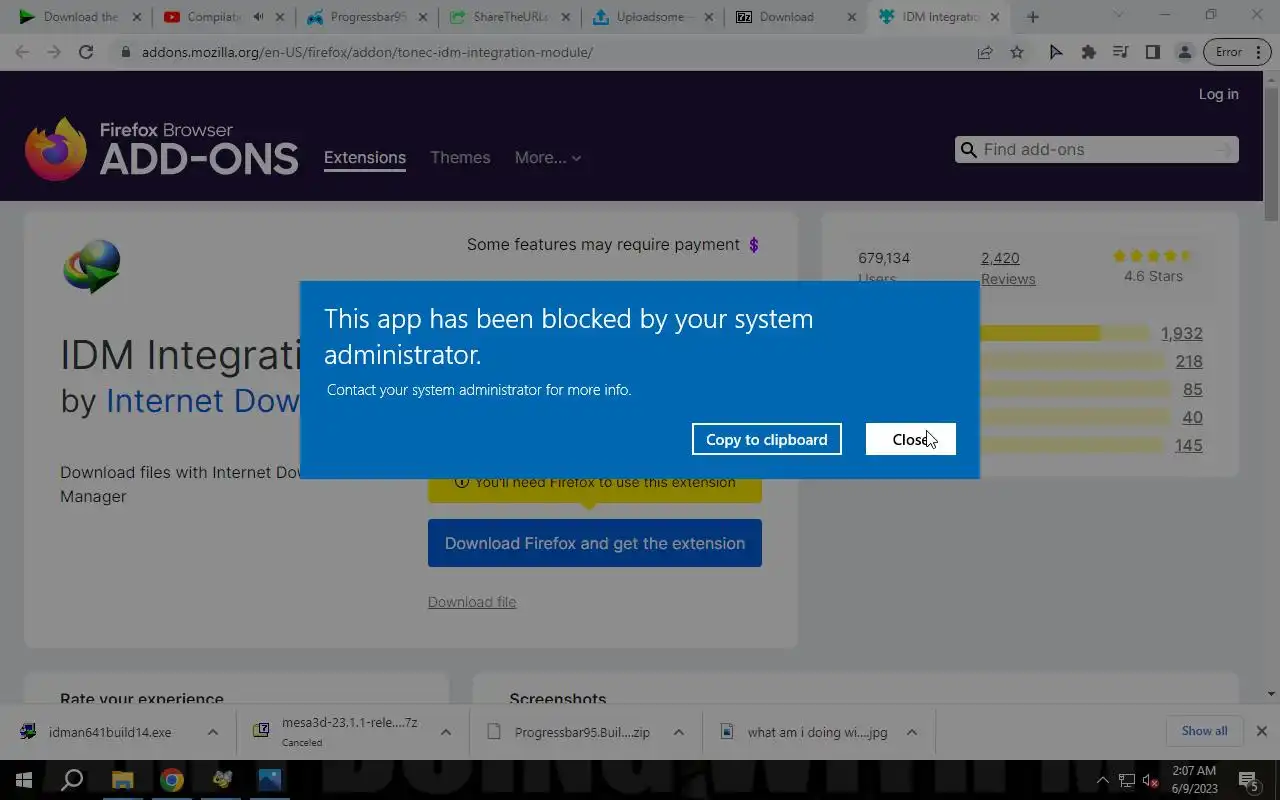This screenshot has height=800, width=1280.
Task: Click Log in link
Action: pos(1218,94)
